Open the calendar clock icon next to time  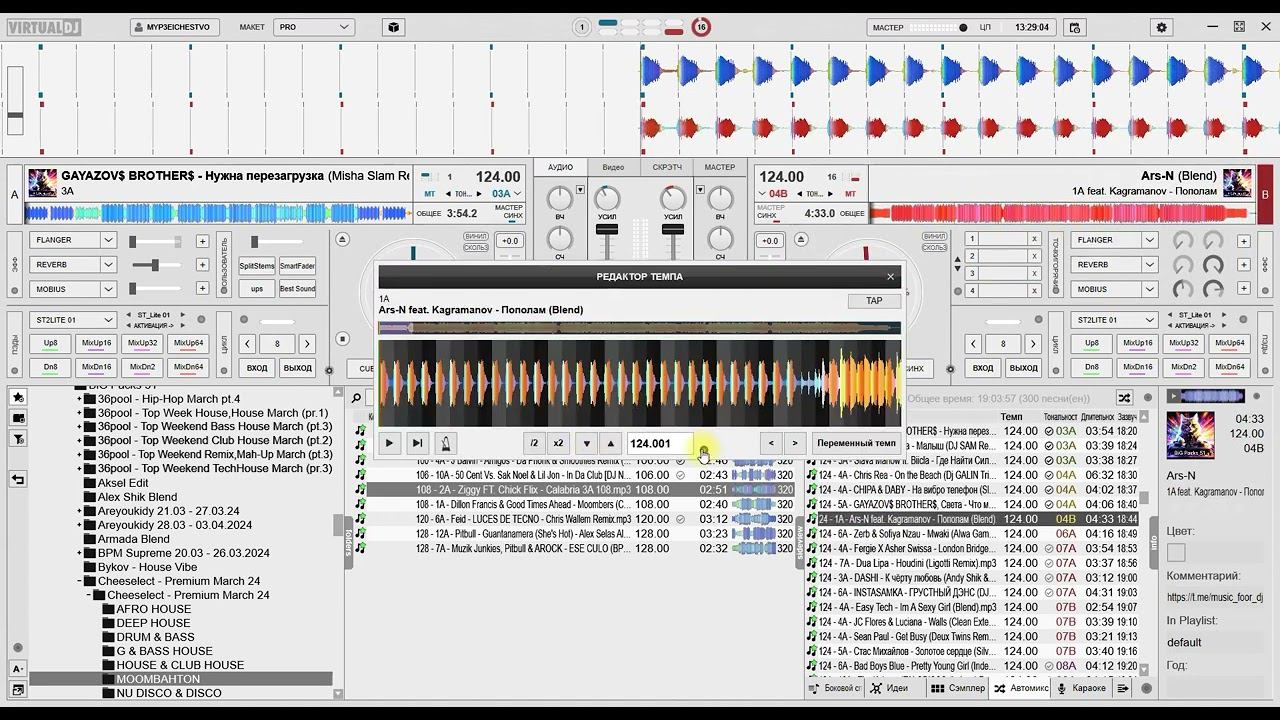1074,28
